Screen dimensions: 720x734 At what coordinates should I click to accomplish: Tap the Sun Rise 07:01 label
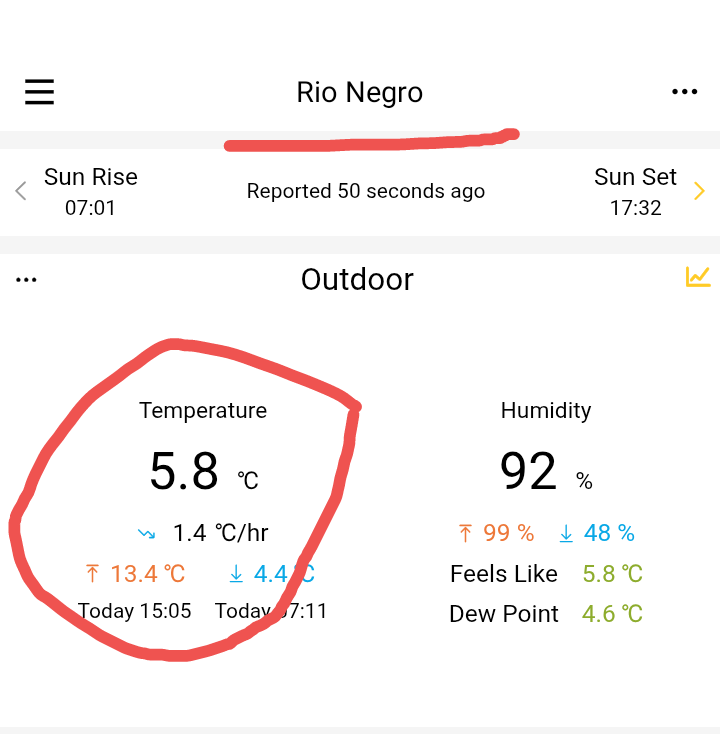(91, 192)
